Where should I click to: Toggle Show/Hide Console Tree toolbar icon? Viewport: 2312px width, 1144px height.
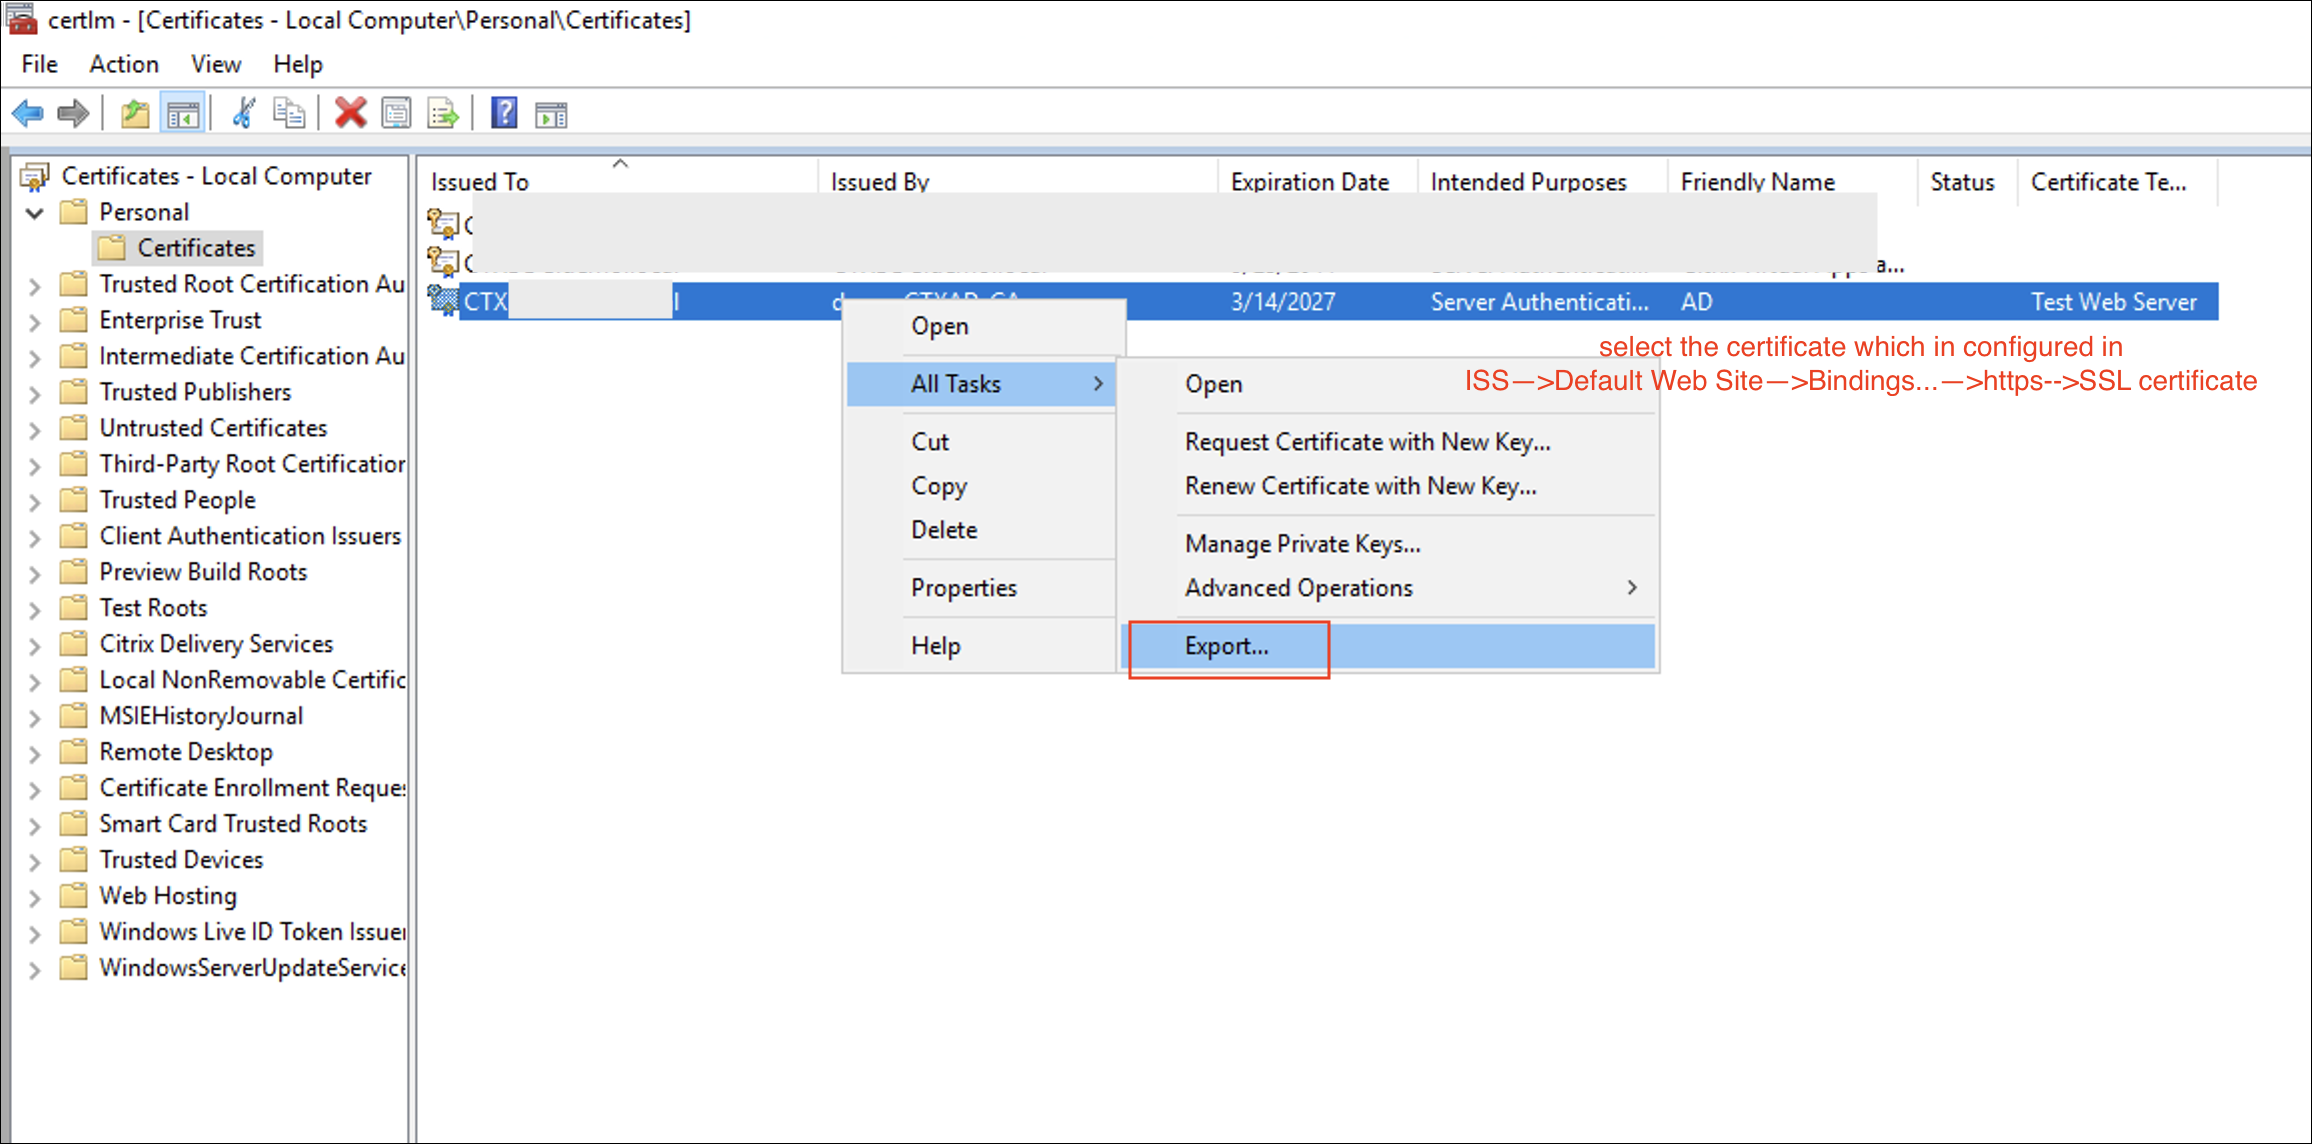(183, 114)
